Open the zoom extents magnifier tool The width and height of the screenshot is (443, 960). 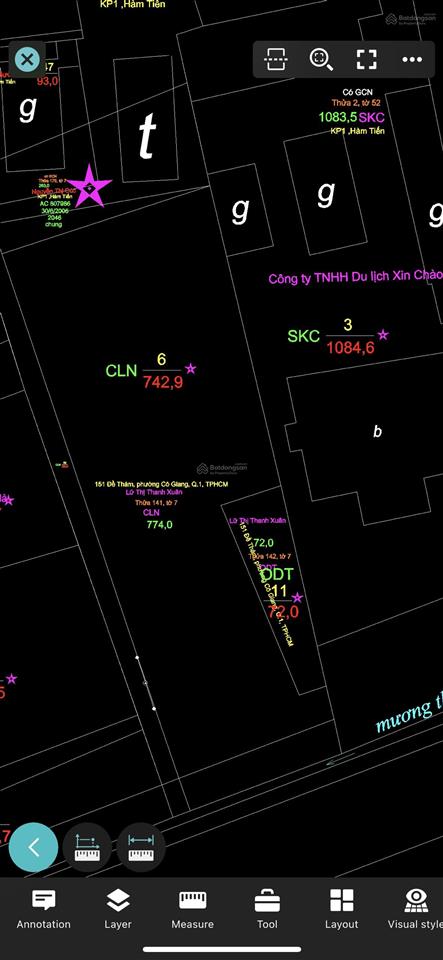[x=321, y=59]
